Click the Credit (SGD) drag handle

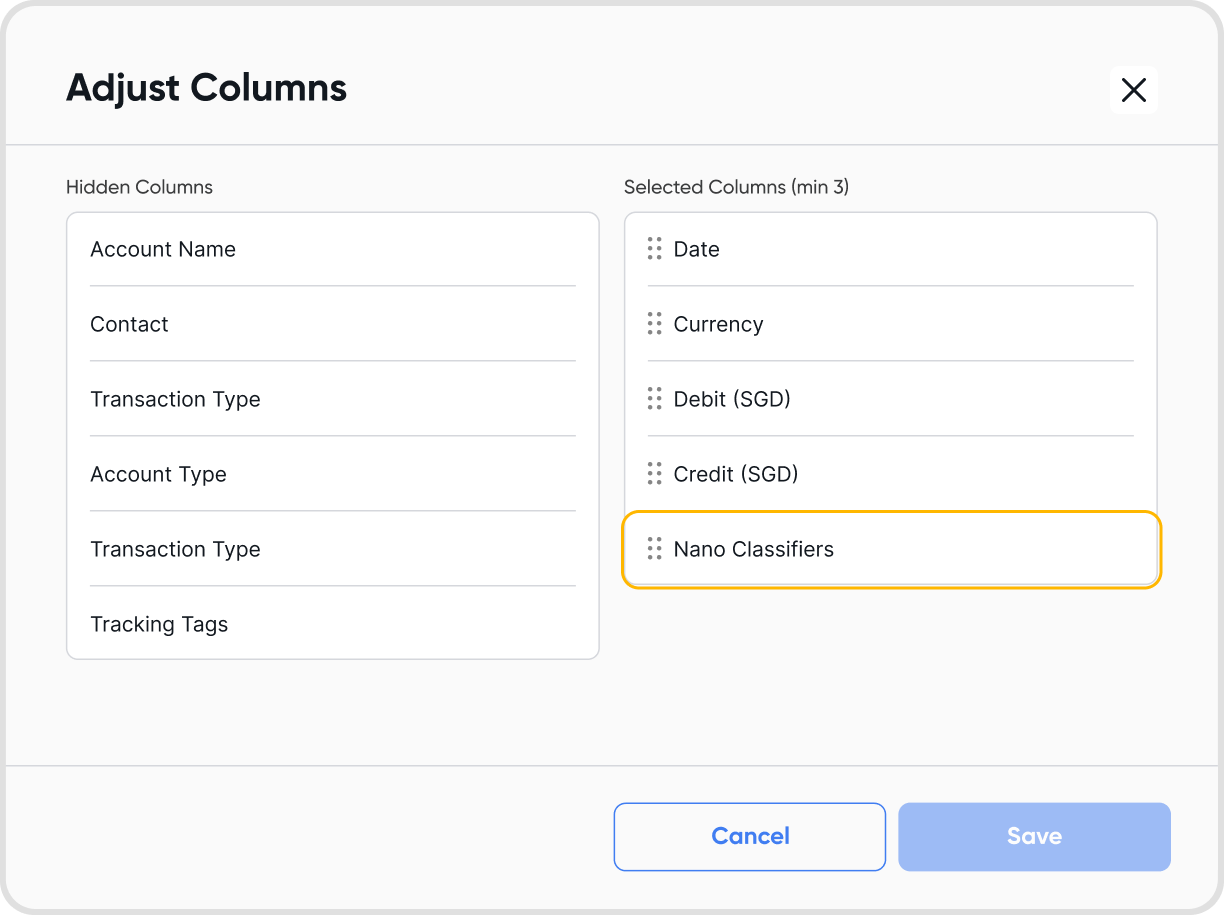point(655,474)
